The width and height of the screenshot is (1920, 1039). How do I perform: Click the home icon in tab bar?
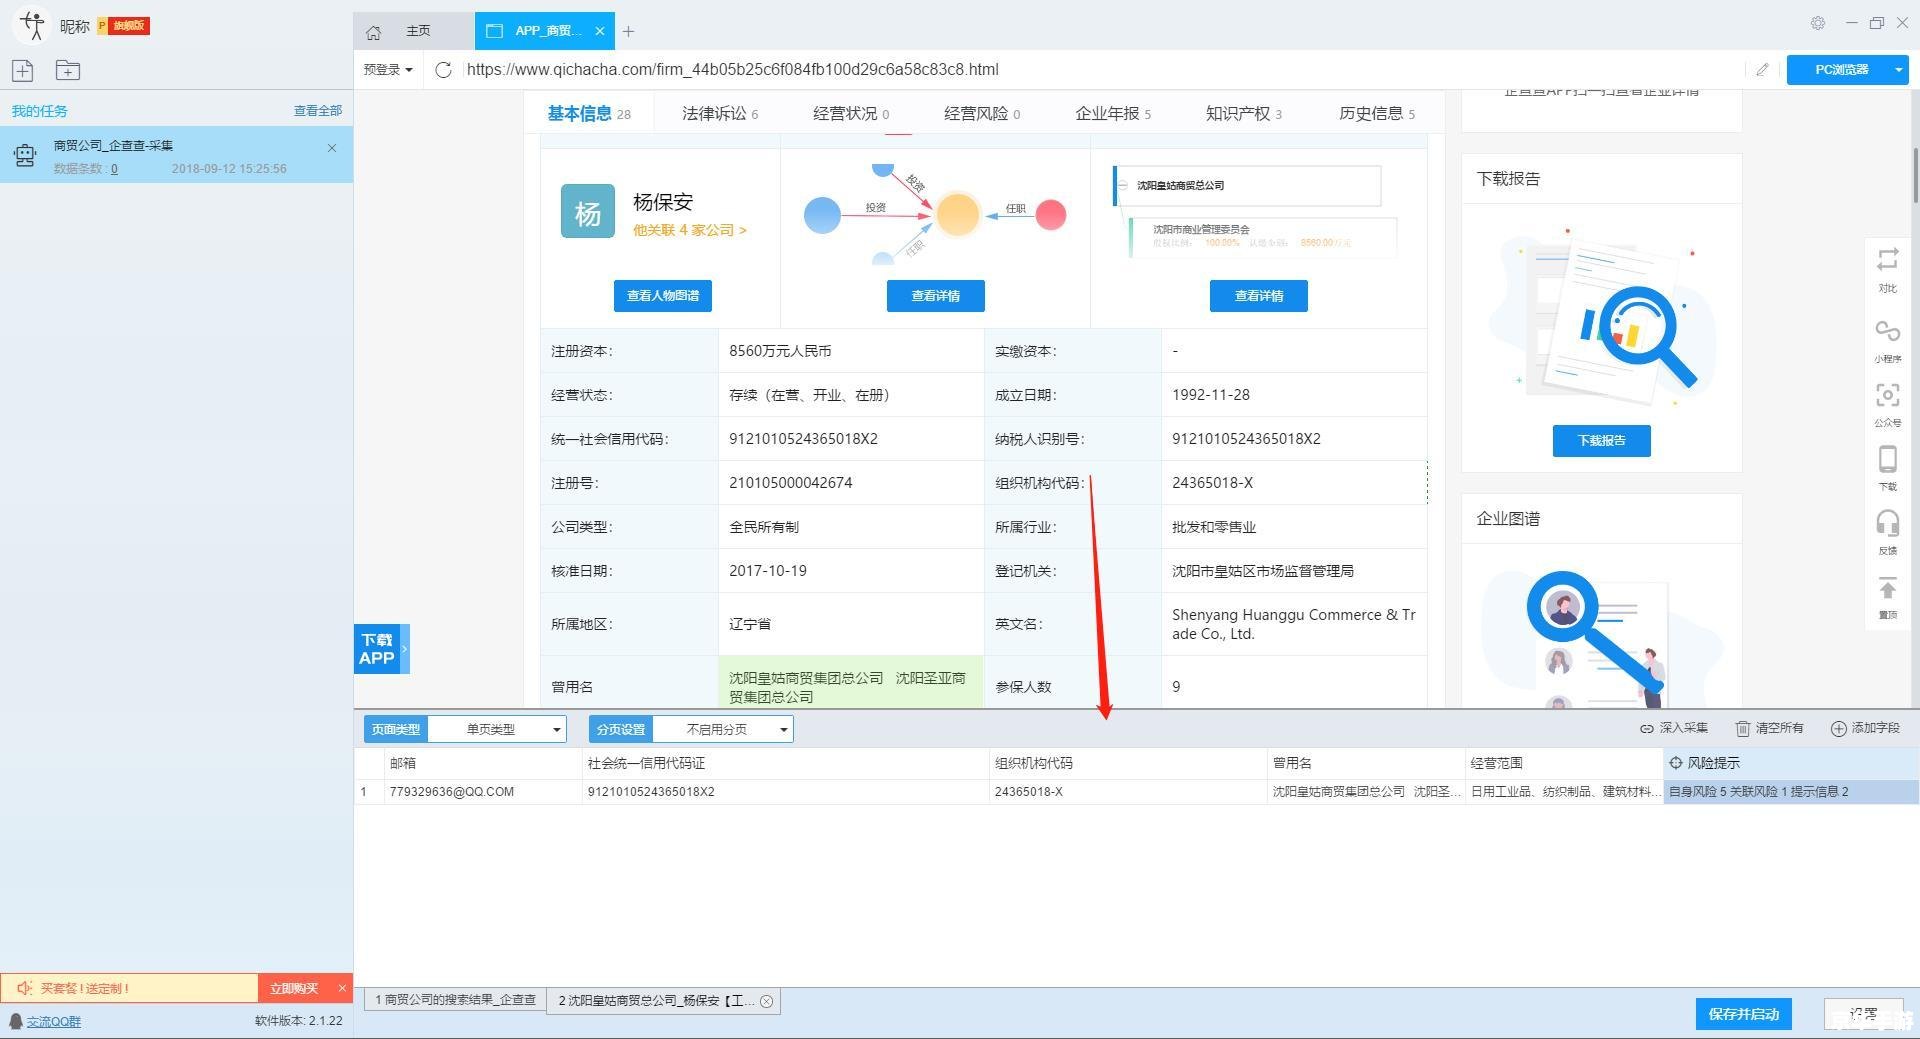[374, 32]
